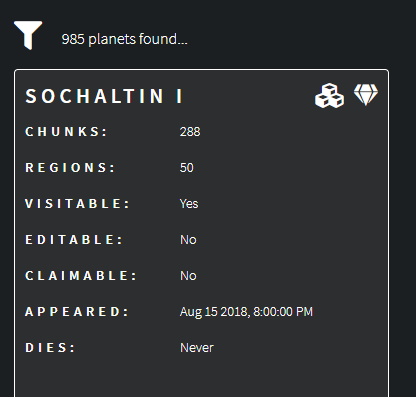Click the No value beside EDITABLE
Image resolution: width=416 pixels, height=397 pixels.
tap(188, 240)
